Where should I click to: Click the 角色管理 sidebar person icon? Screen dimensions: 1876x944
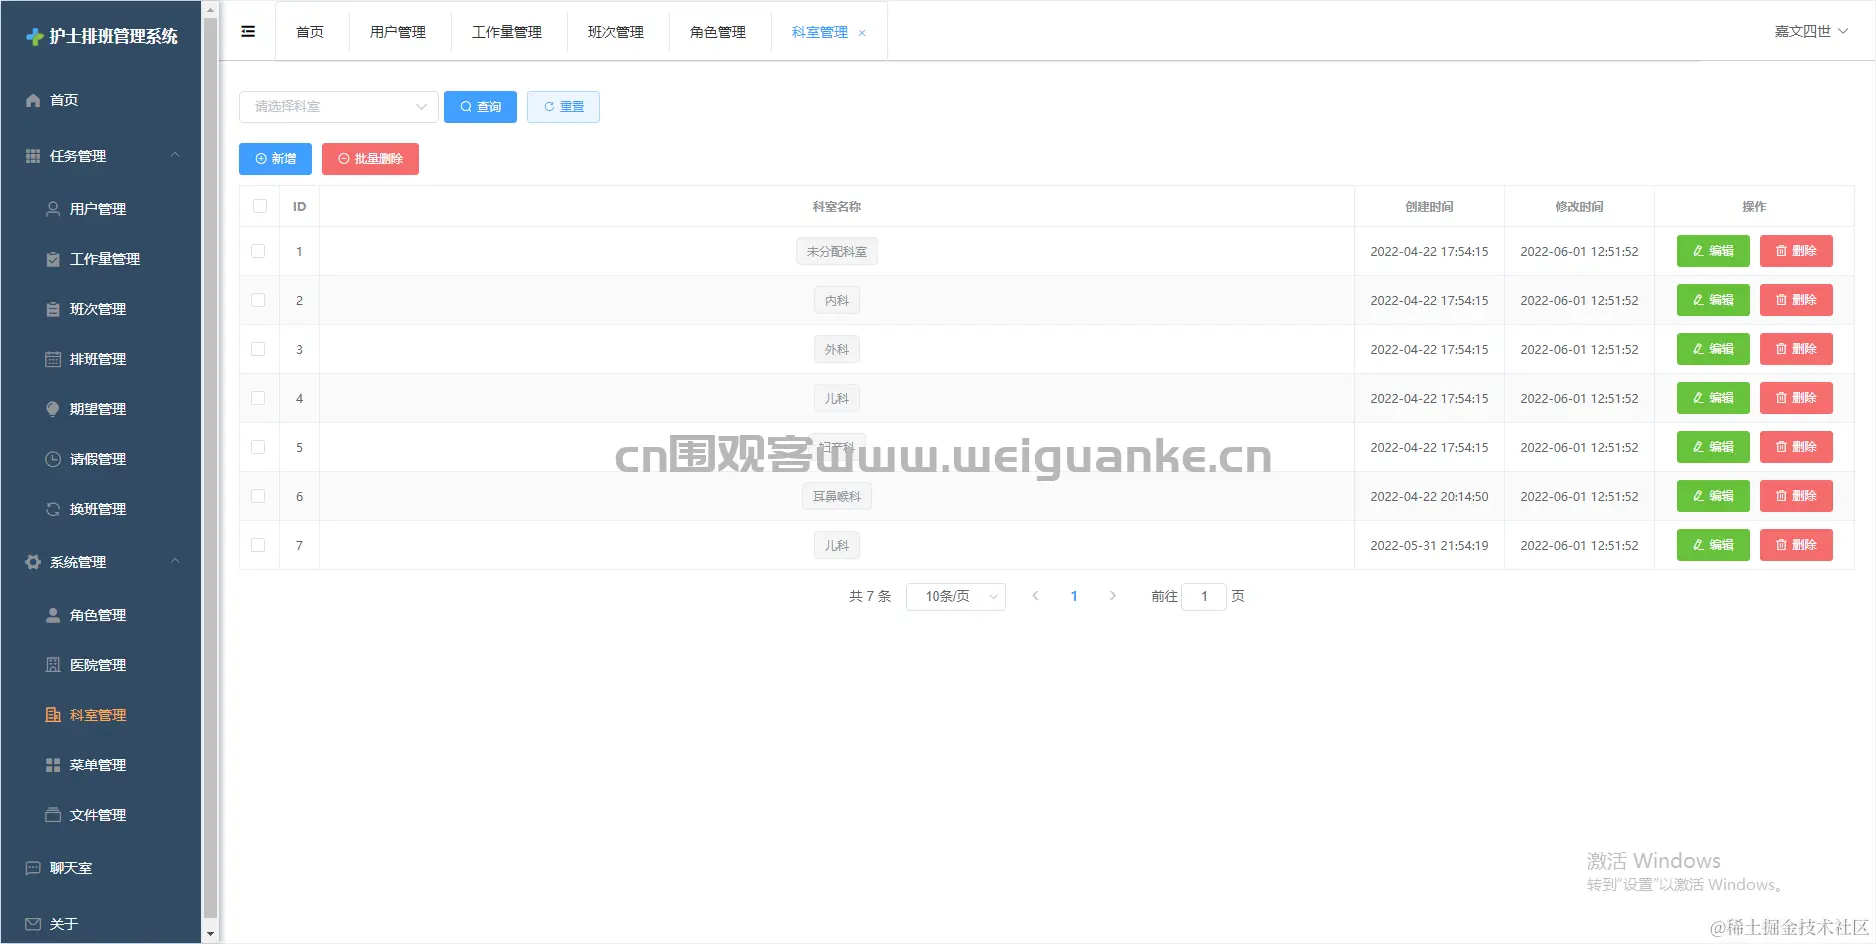click(53, 615)
